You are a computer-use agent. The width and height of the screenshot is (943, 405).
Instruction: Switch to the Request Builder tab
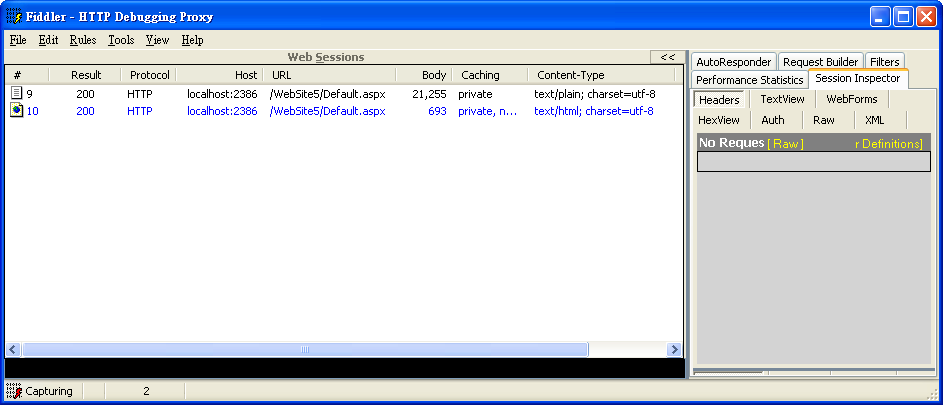click(820, 62)
